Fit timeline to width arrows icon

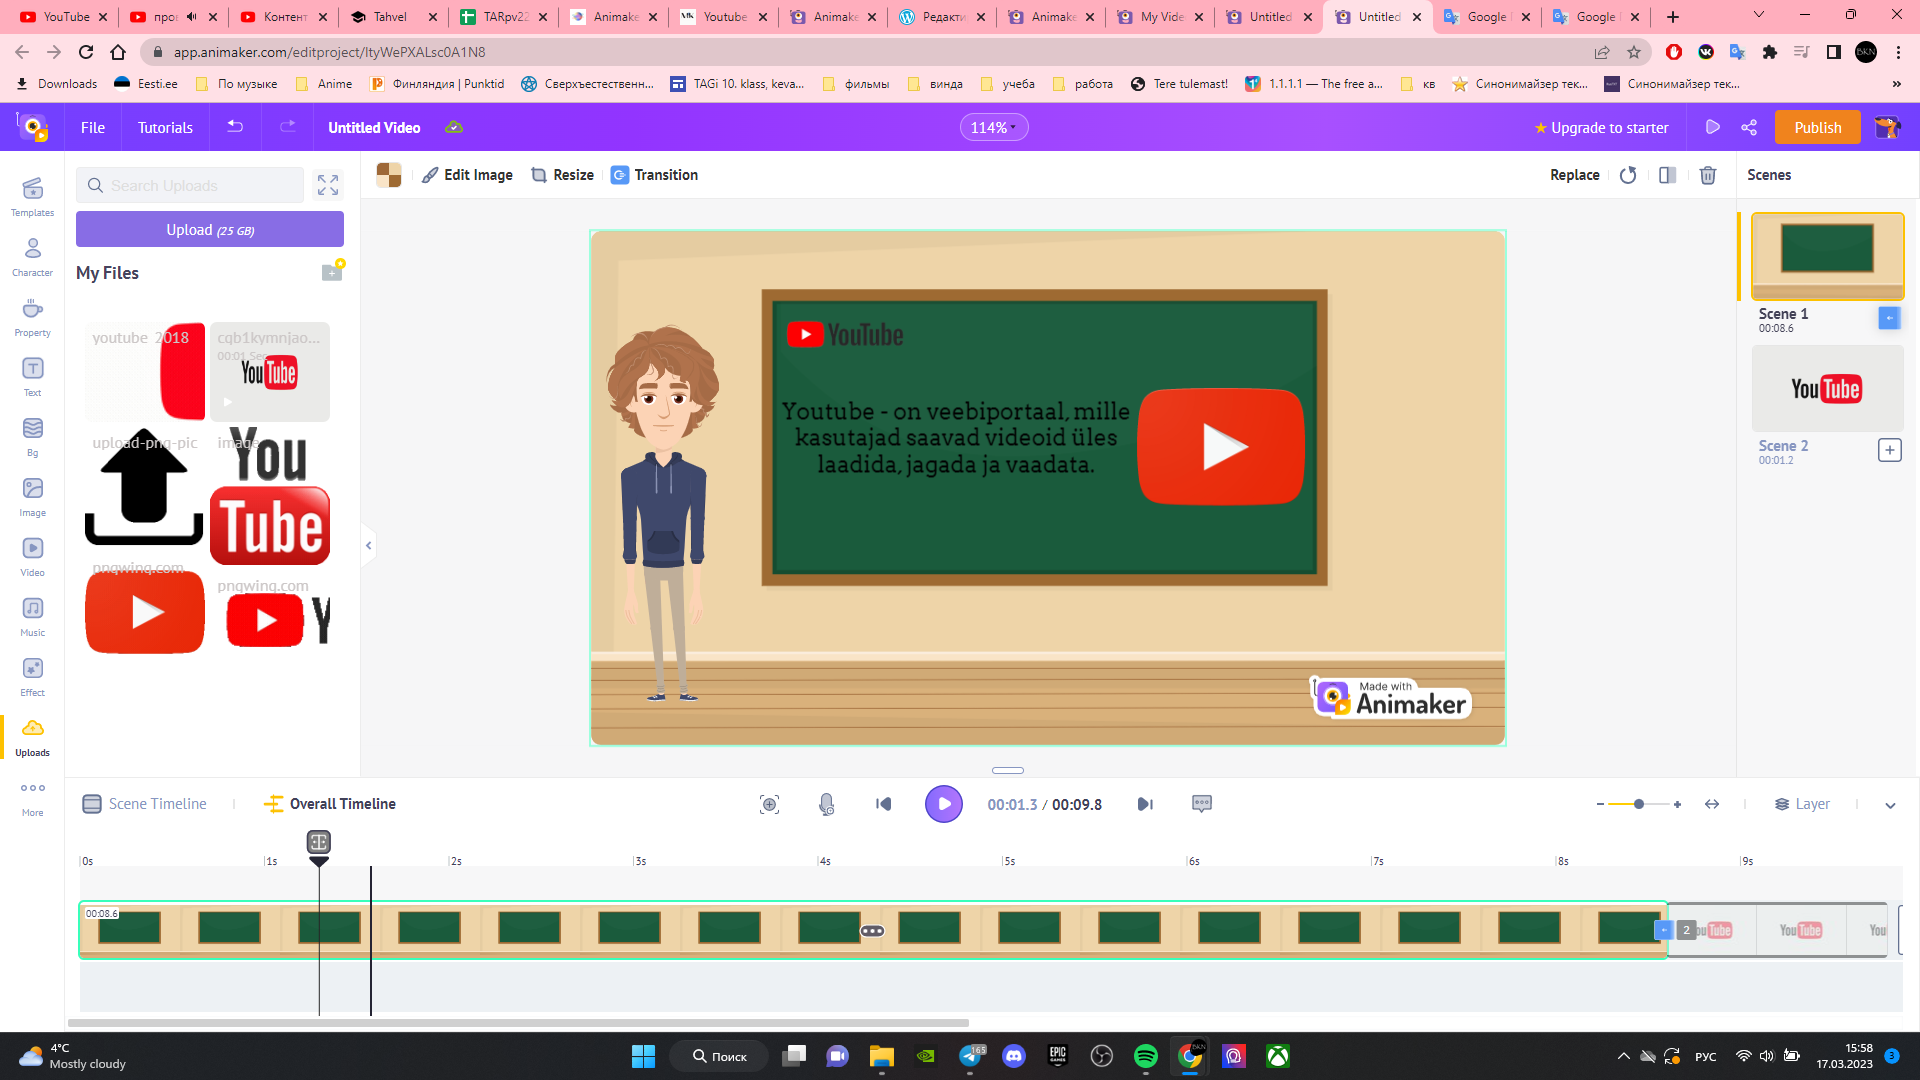[1712, 804]
